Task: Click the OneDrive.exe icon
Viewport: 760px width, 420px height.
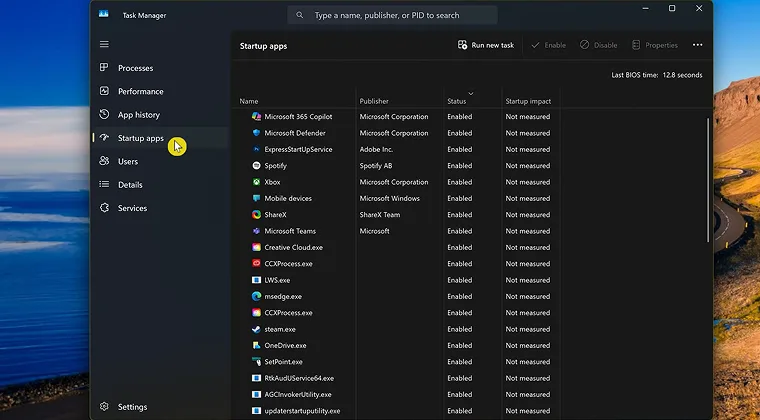Action: [x=256, y=345]
